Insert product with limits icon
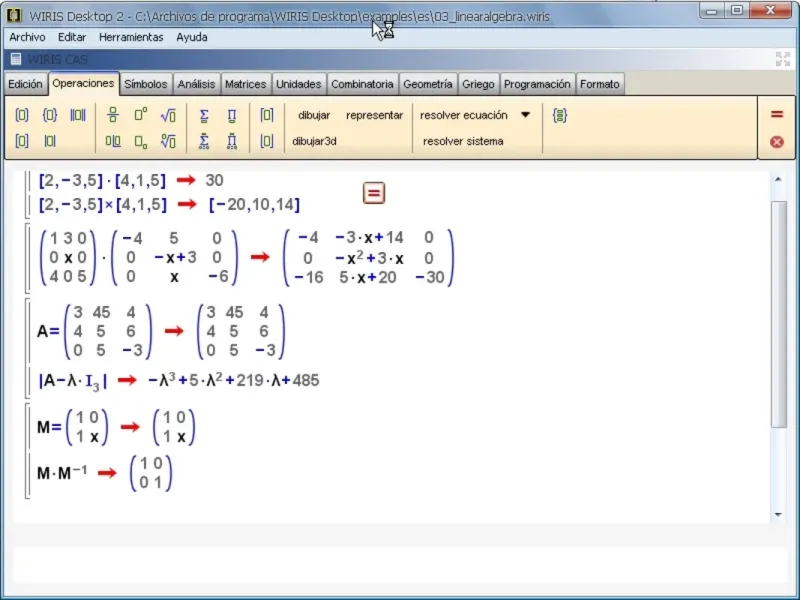Screen dimensions: 800x600 point(232,141)
